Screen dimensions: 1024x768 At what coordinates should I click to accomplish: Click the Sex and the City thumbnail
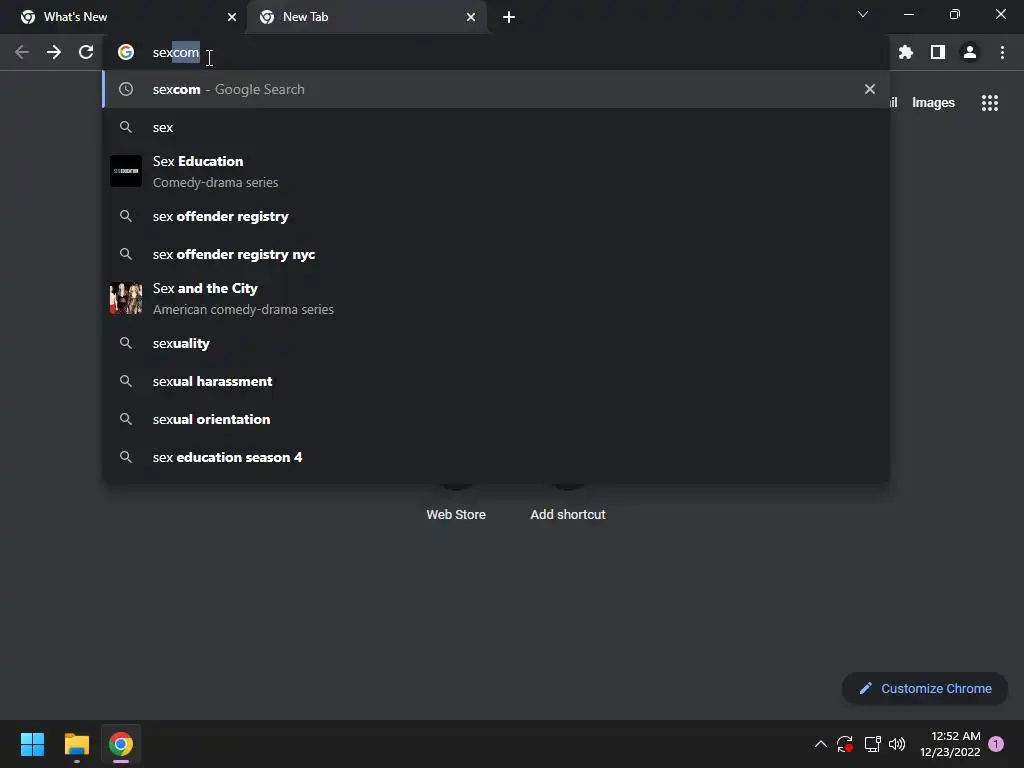coord(126,298)
